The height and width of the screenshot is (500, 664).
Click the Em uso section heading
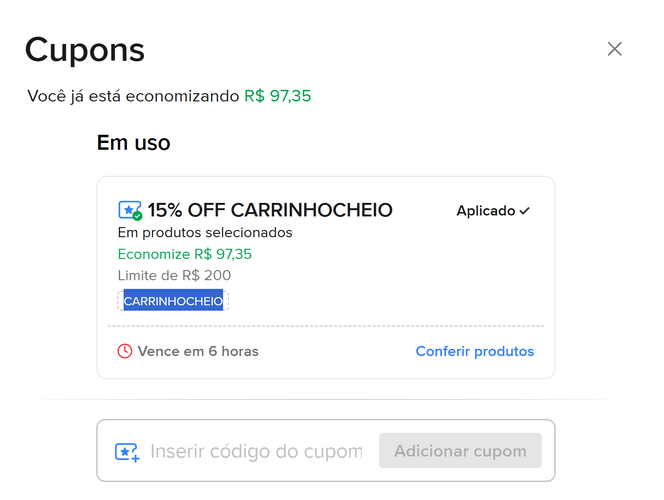click(133, 143)
